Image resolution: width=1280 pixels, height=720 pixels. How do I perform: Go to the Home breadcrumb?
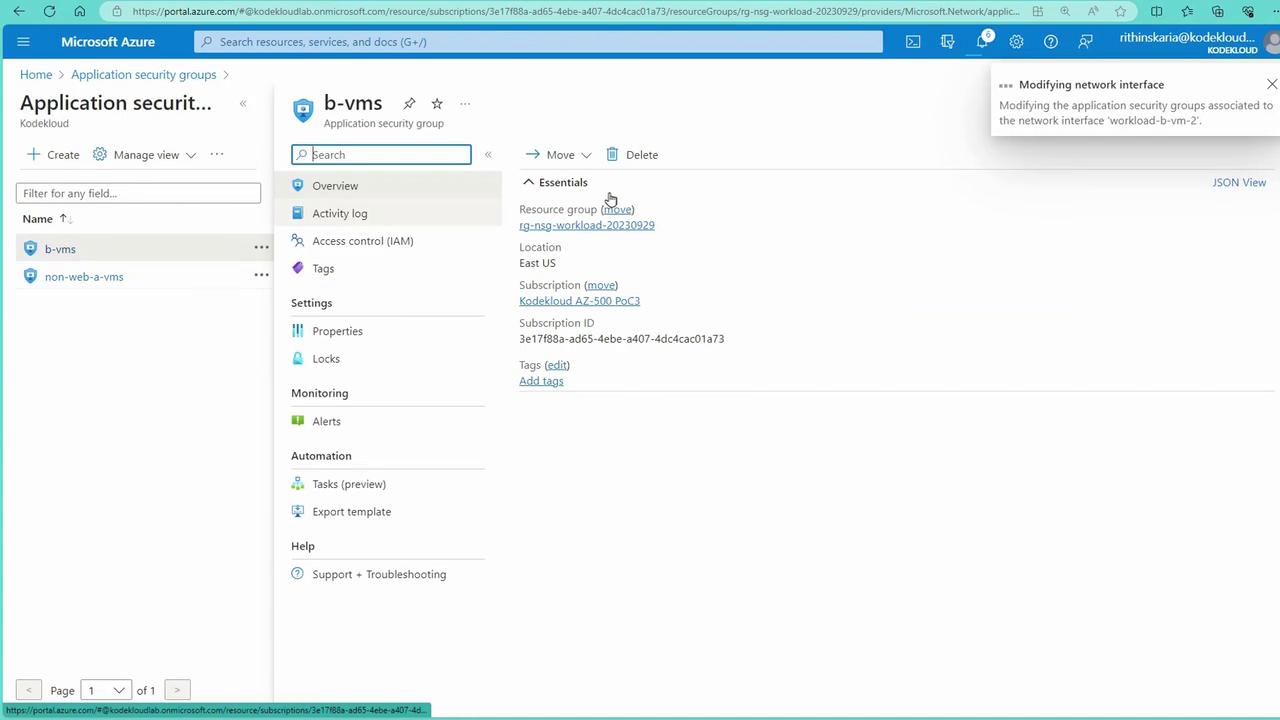pyautogui.click(x=36, y=75)
